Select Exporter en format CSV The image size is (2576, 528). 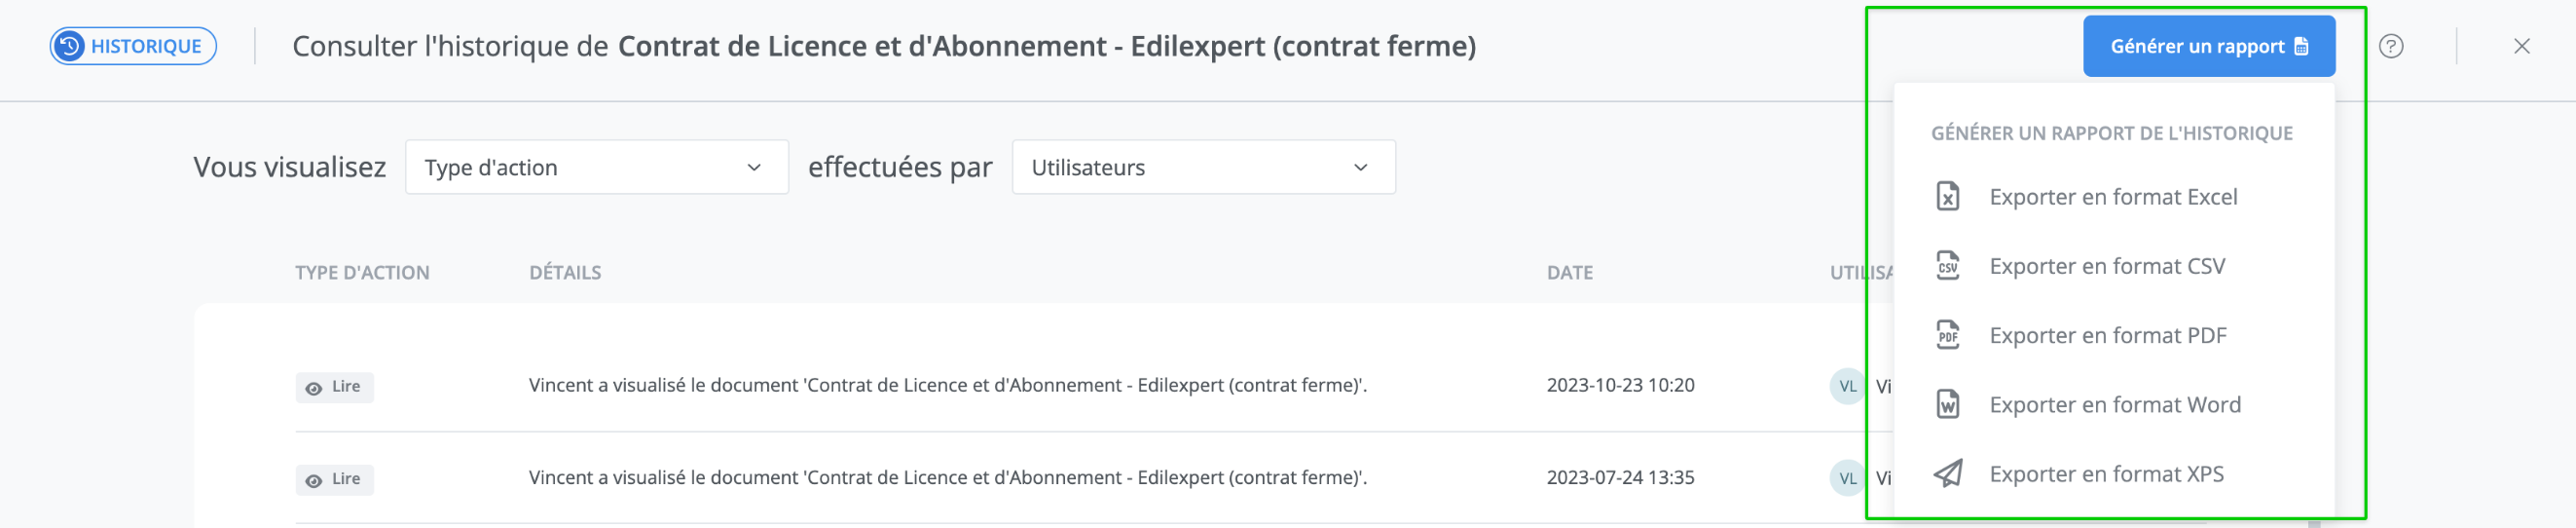(x=2106, y=266)
